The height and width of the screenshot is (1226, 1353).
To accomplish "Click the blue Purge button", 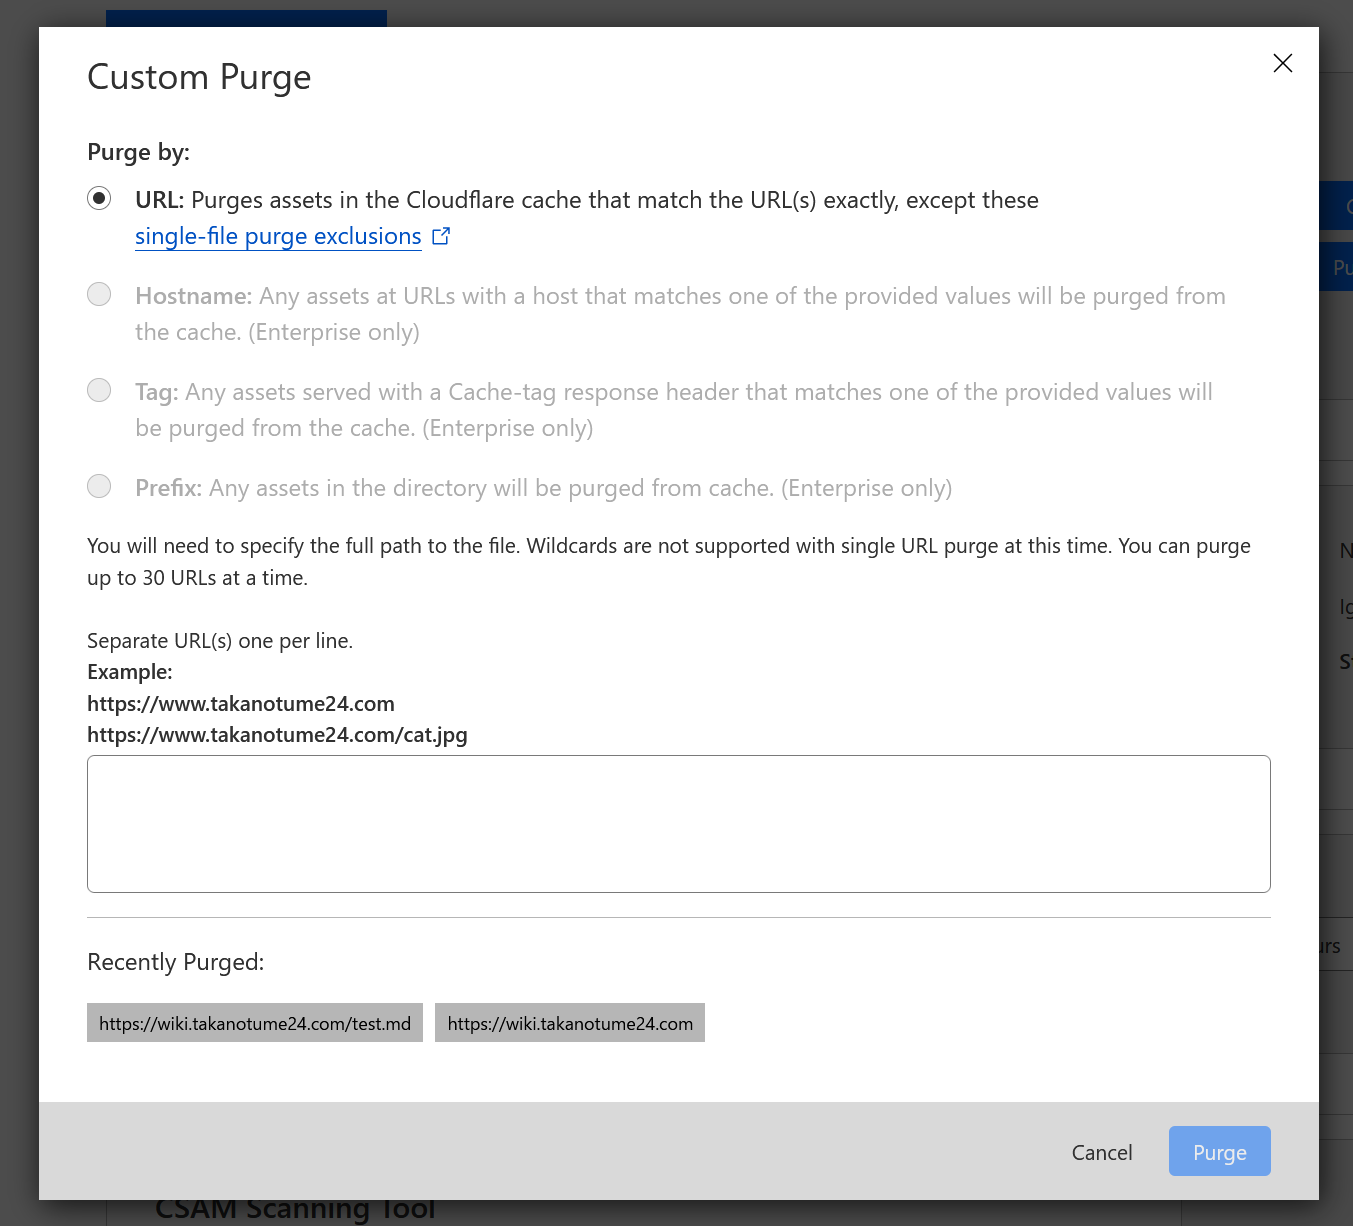I will click(x=1219, y=1151).
